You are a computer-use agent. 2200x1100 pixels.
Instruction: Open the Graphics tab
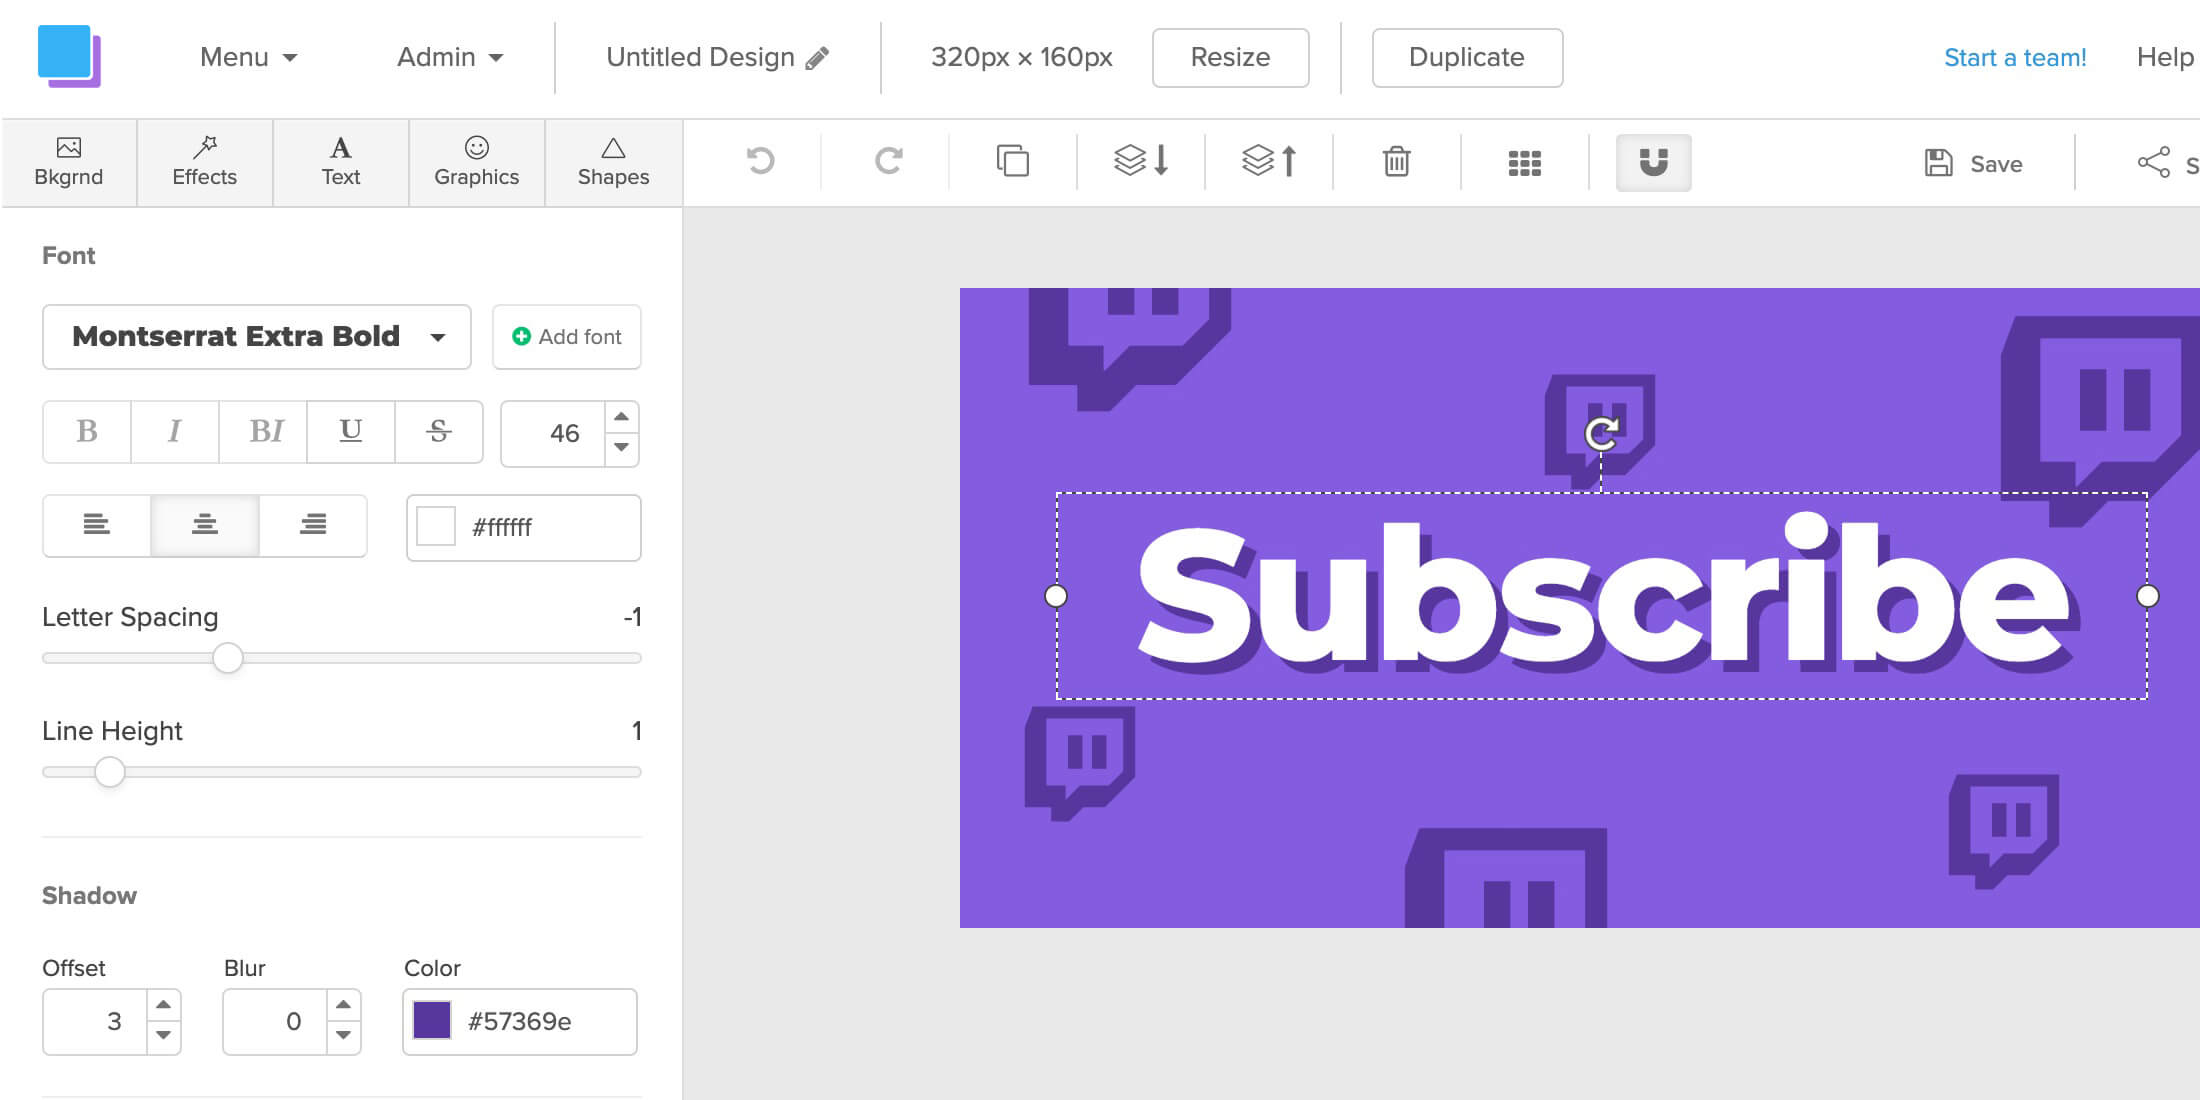(x=477, y=163)
